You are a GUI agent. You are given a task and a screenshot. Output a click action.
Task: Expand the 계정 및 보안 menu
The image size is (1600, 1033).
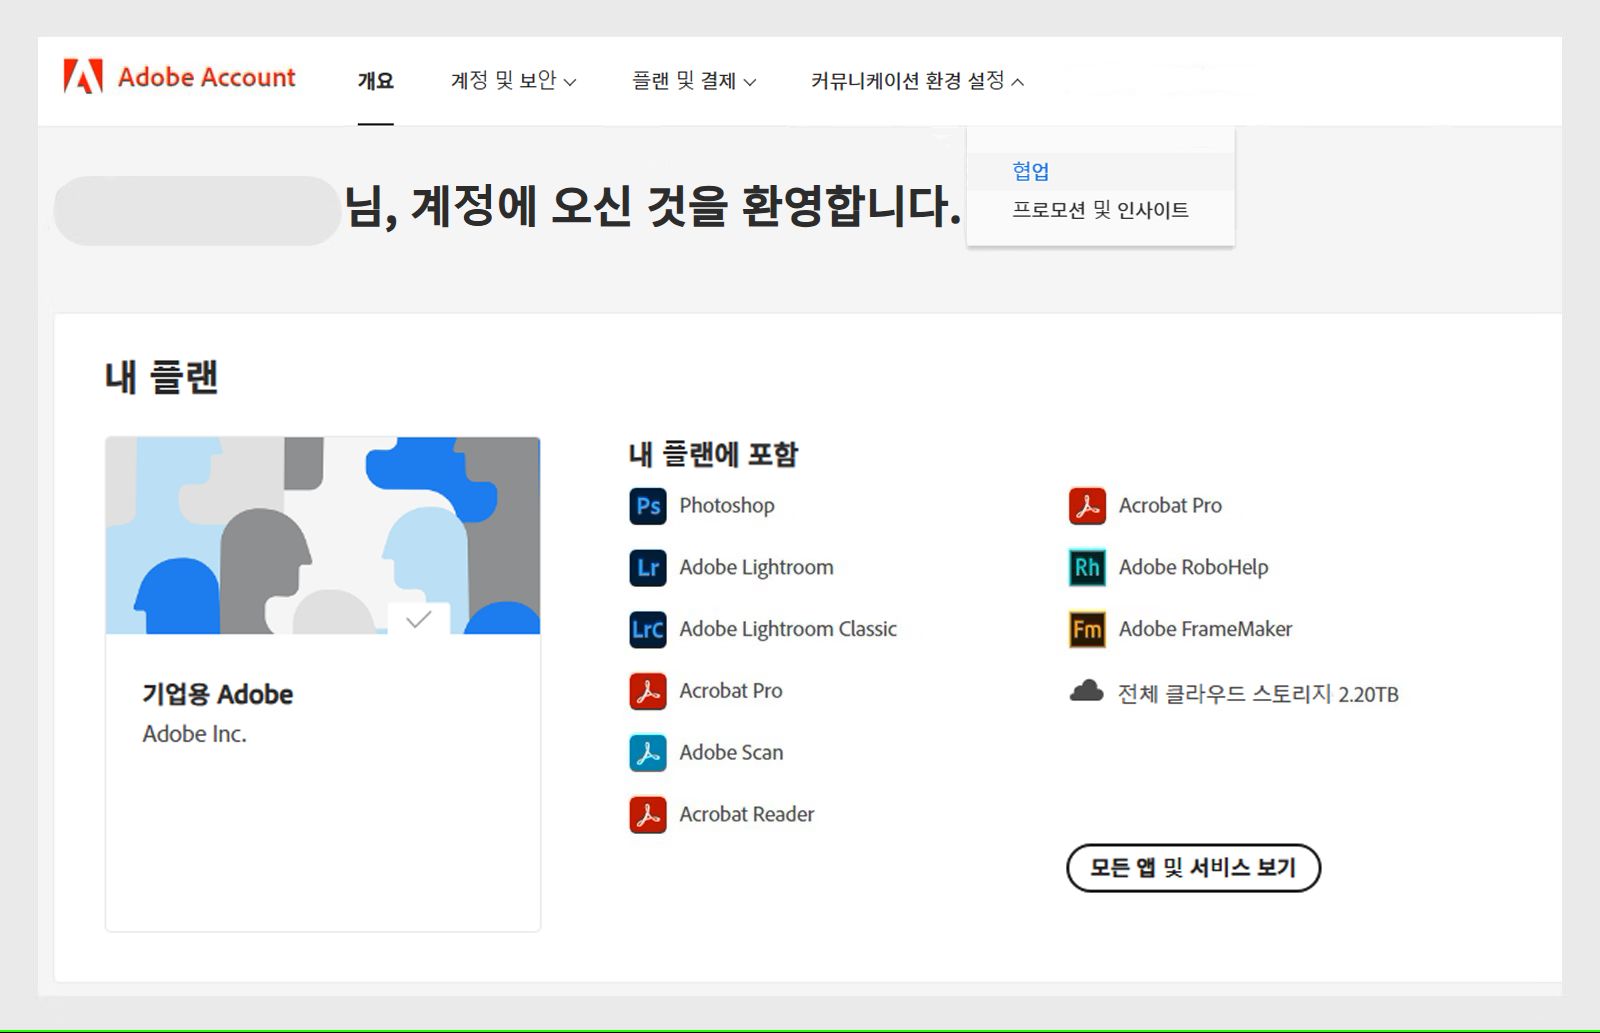tap(513, 81)
